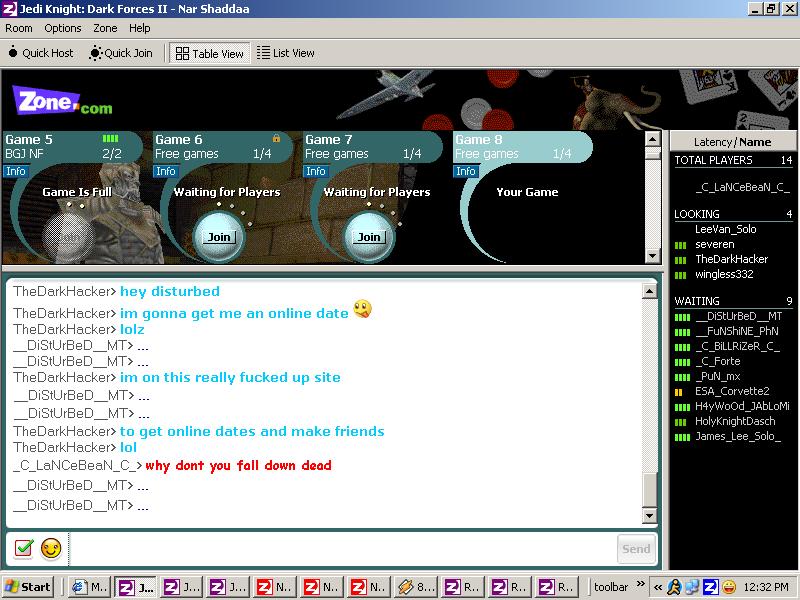This screenshot has height=600, width=800.
Task: Click taskbar item labeled "8..."
Action: pyautogui.click(x=417, y=587)
